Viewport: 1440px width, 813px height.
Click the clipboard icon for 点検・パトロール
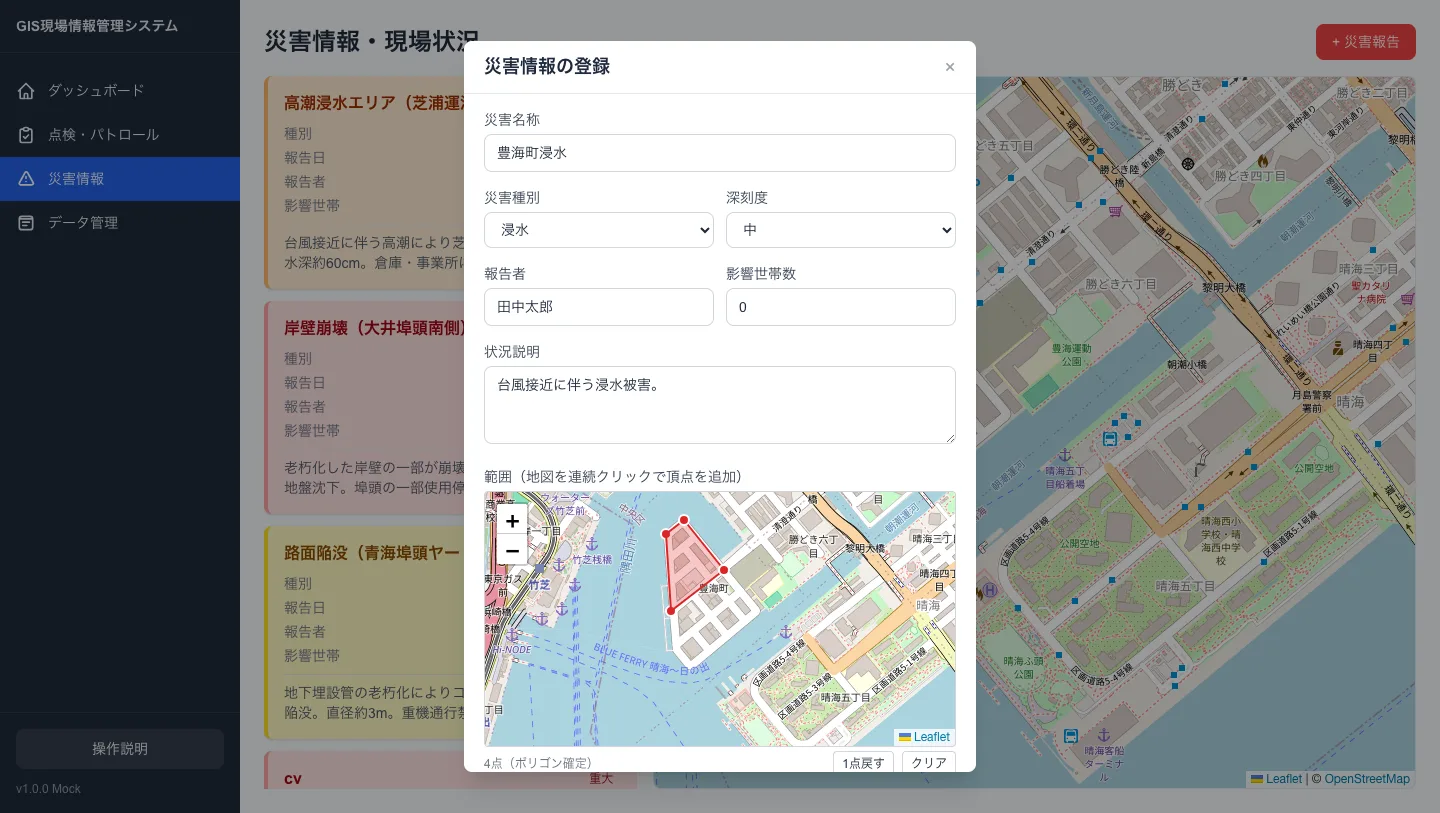26,135
